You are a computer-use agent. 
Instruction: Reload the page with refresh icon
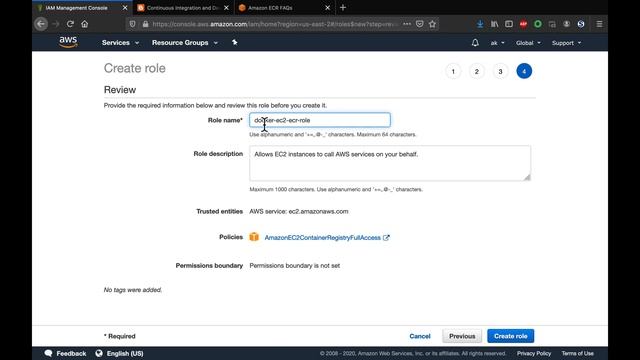70,24
